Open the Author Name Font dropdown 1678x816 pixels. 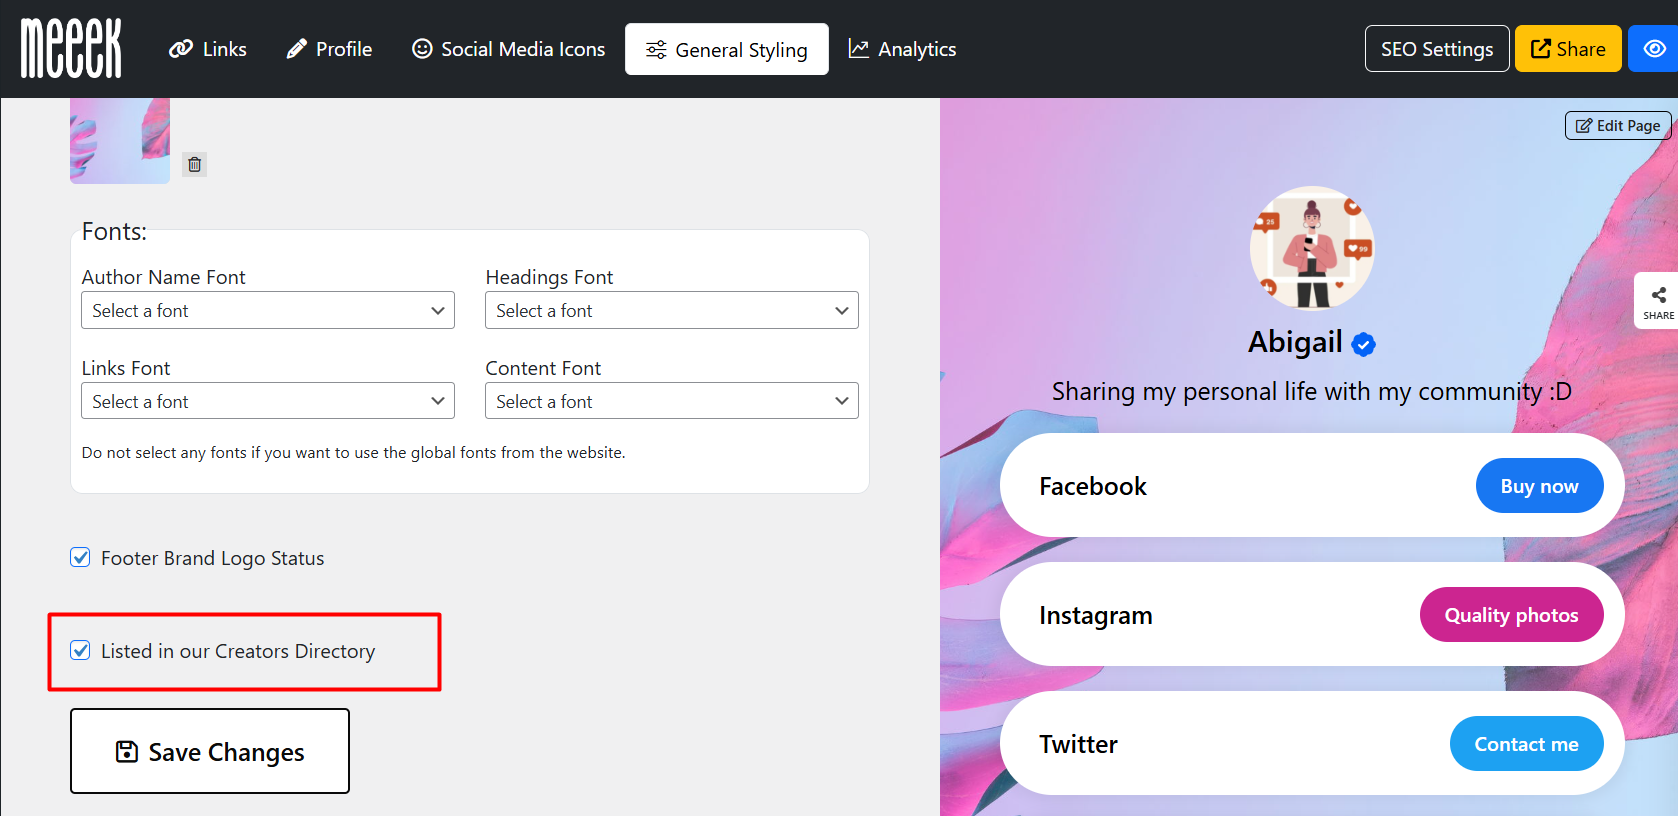[268, 311]
